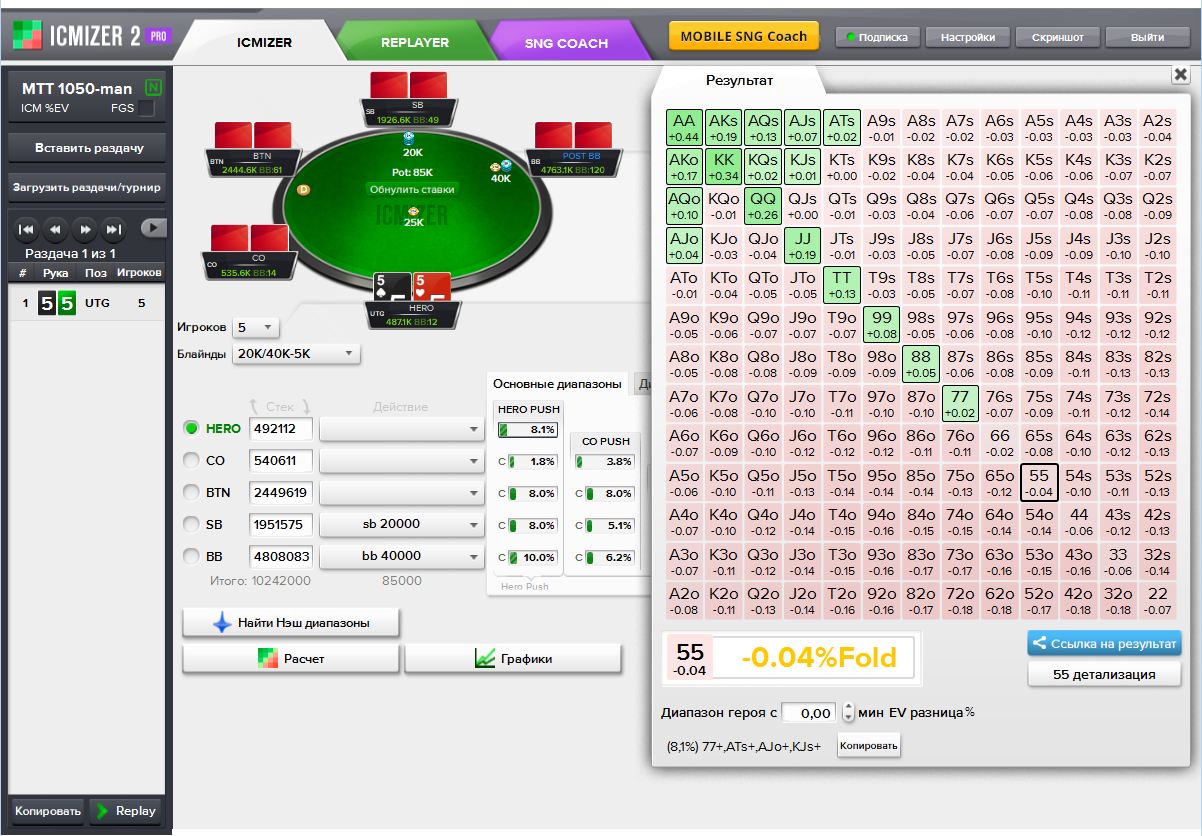Image resolution: width=1202 pixels, height=836 pixels.
Task: Click the BB player's face-down cards
Action: click(574, 136)
